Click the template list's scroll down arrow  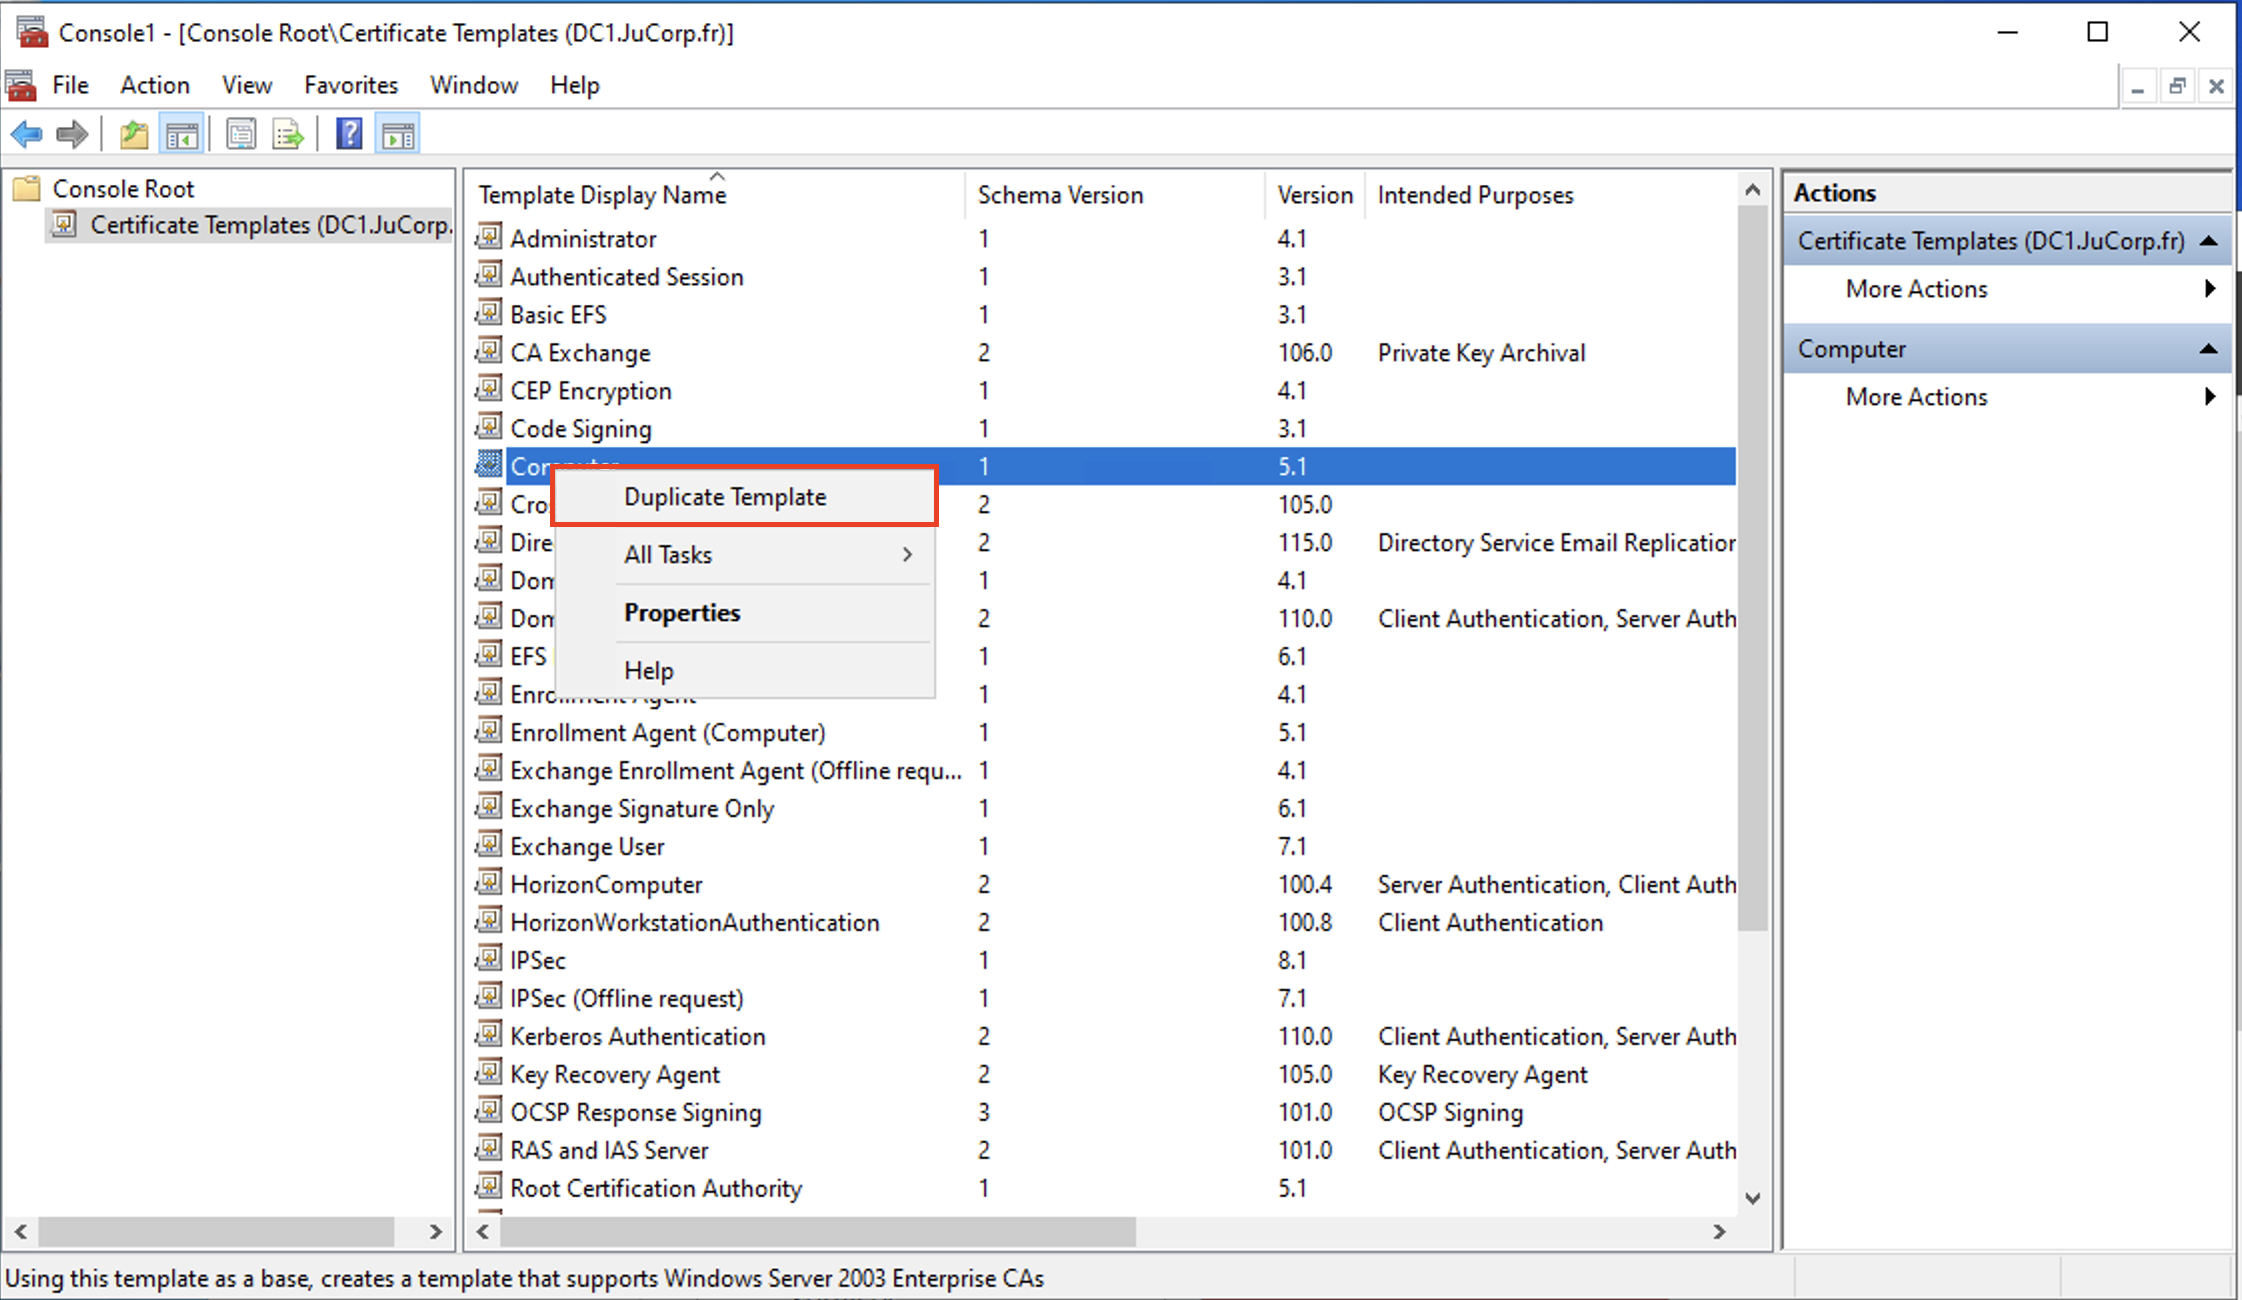point(1753,1198)
